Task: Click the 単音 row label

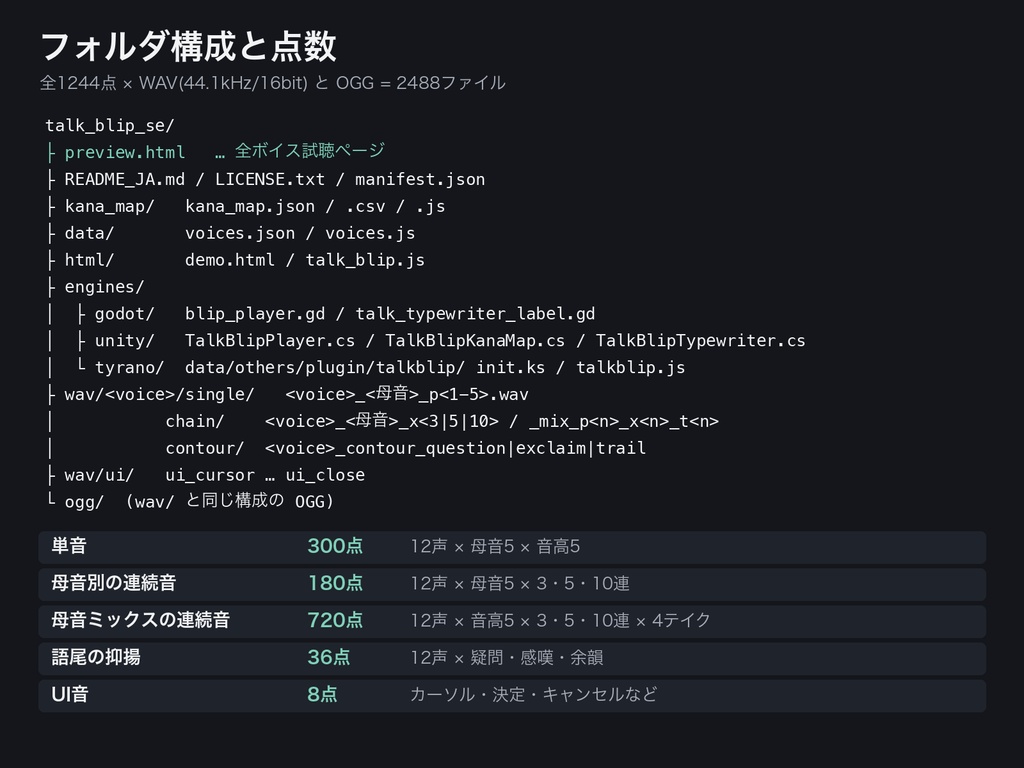Action: pos(69,546)
